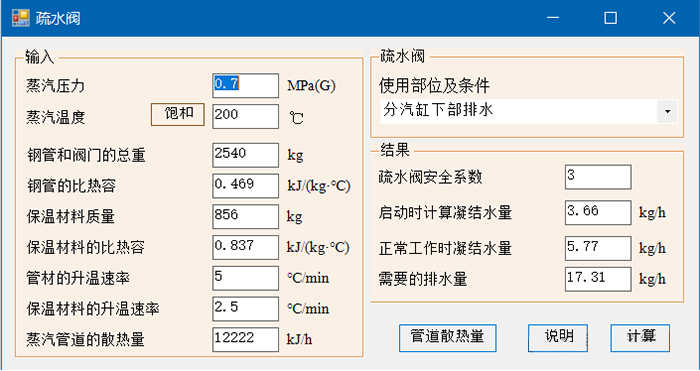Viewport: 700px width, 371px height.
Task: Edit the 保温材料的比热容 field
Action: click(246, 247)
